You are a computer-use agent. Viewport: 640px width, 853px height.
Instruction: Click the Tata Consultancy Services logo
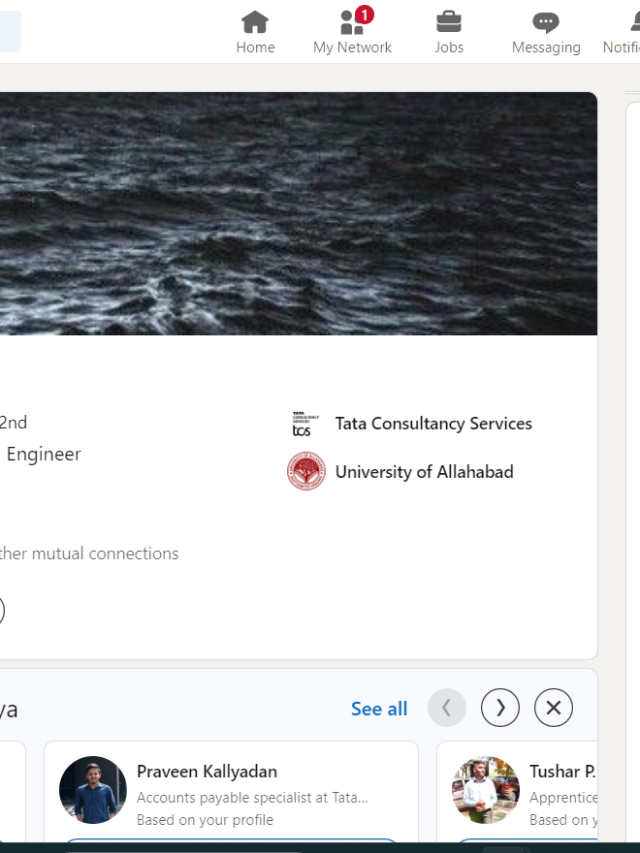pyautogui.click(x=302, y=424)
